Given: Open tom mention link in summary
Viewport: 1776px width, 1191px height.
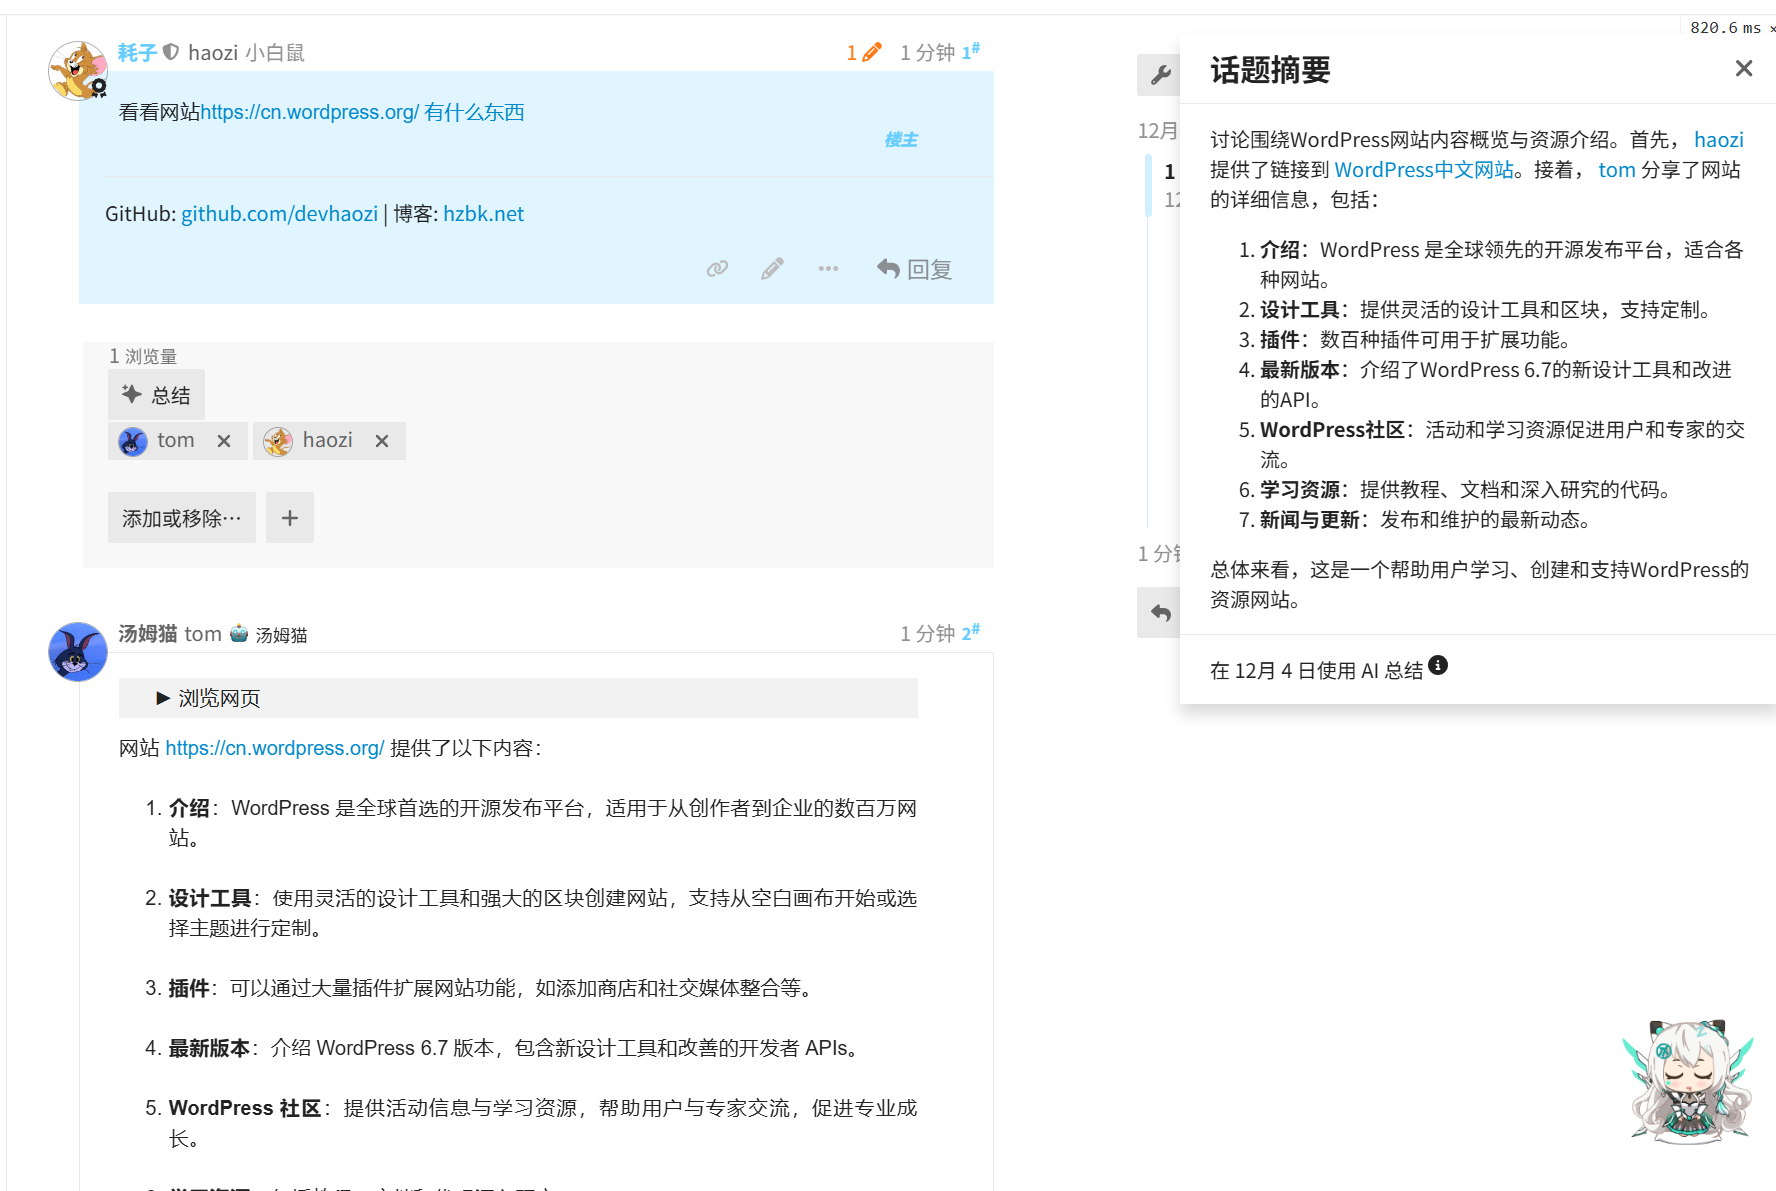Looking at the screenshot, I should (1616, 170).
